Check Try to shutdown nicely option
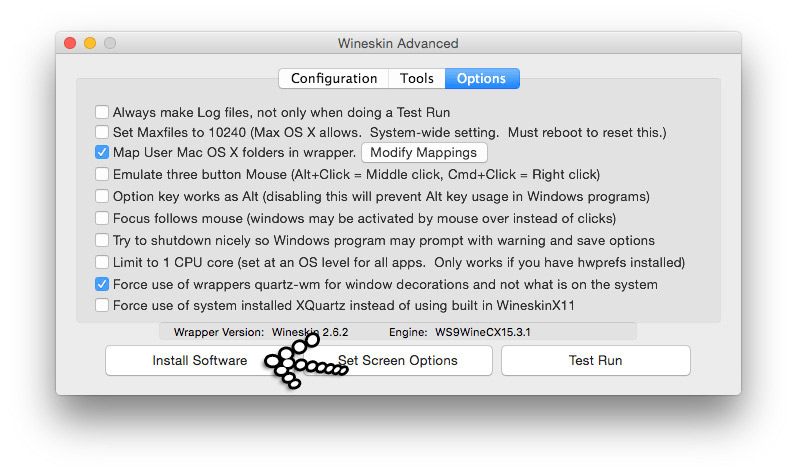797x475 pixels. (x=102, y=240)
